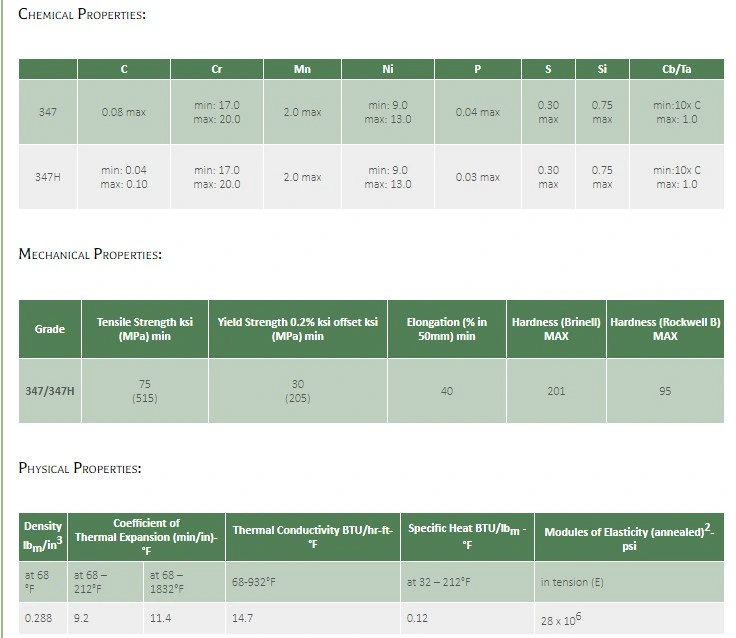Image resolution: width=736 pixels, height=638 pixels.
Task: Click the Physical Properties heading
Action: pos(80,468)
